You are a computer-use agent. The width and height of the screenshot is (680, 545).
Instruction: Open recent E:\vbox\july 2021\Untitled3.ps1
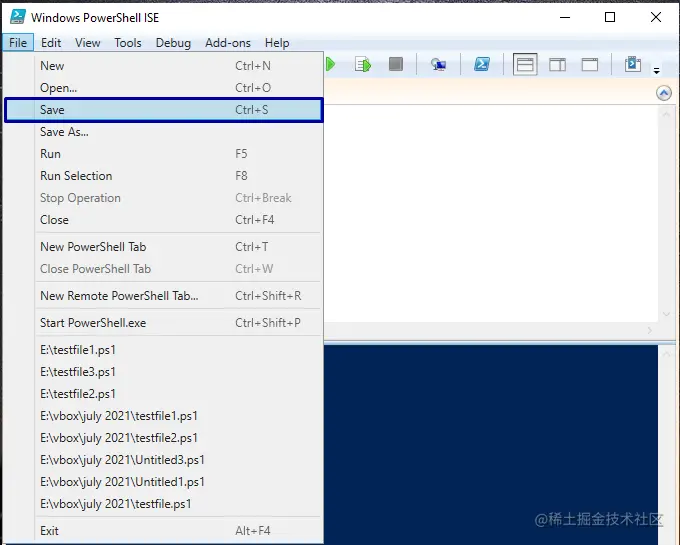point(163,460)
